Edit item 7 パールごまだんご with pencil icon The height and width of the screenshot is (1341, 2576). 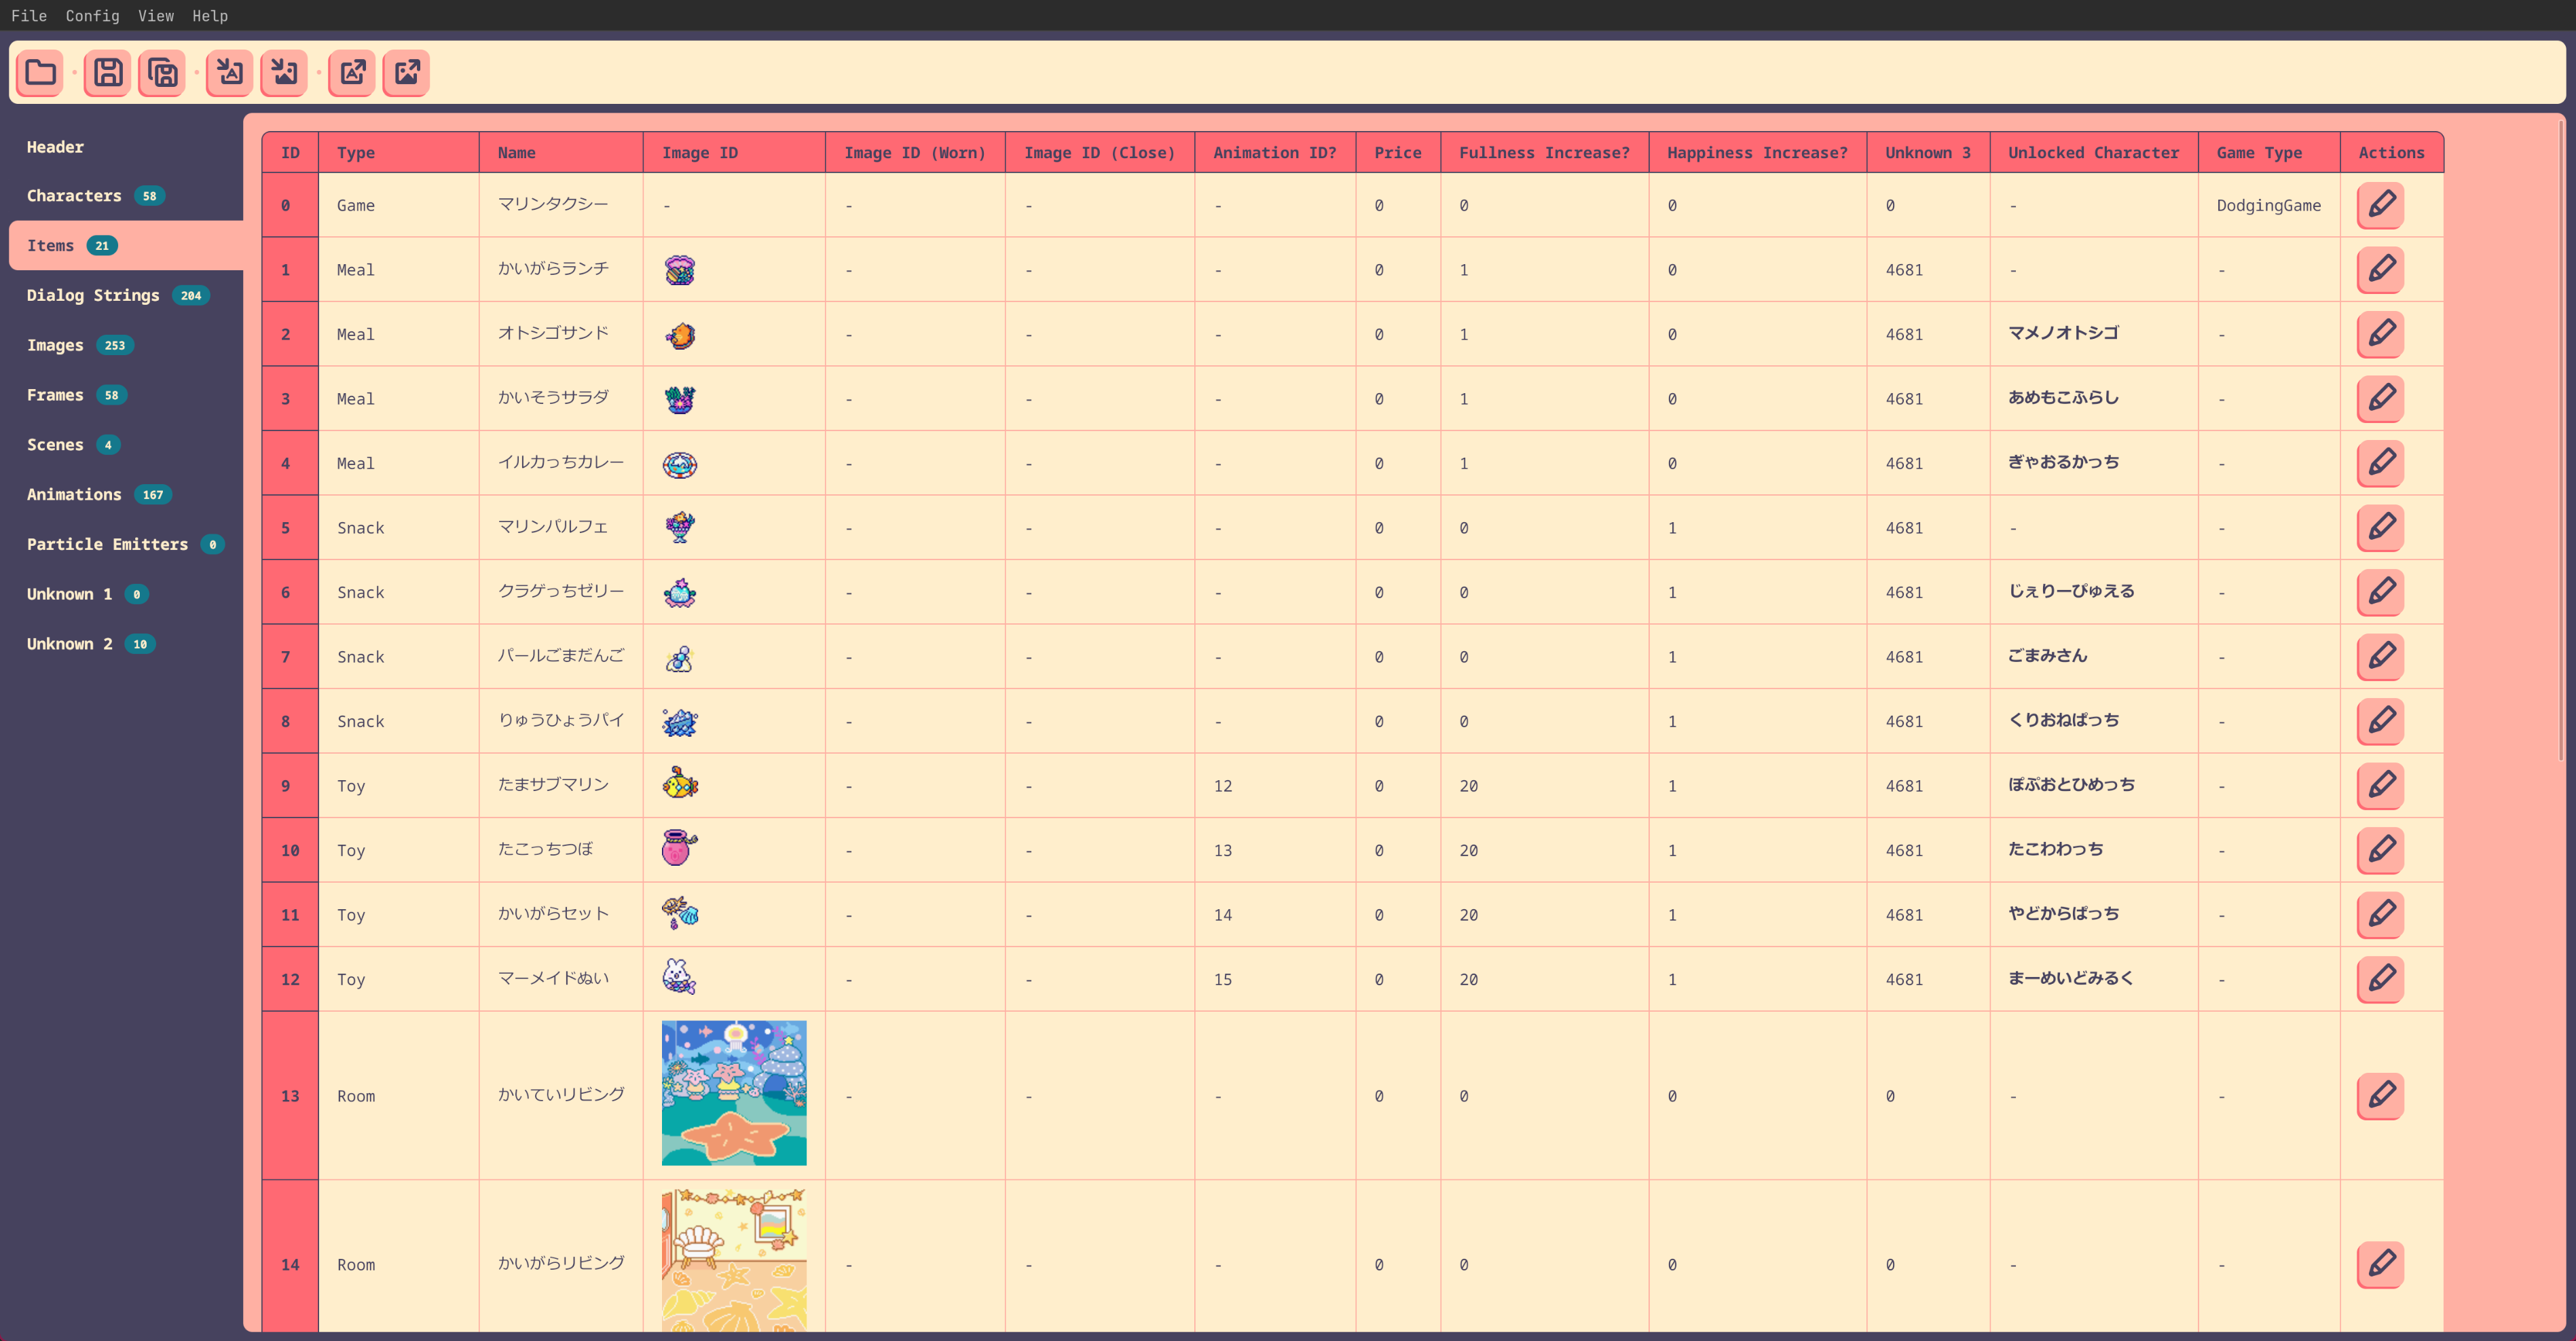(2381, 656)
